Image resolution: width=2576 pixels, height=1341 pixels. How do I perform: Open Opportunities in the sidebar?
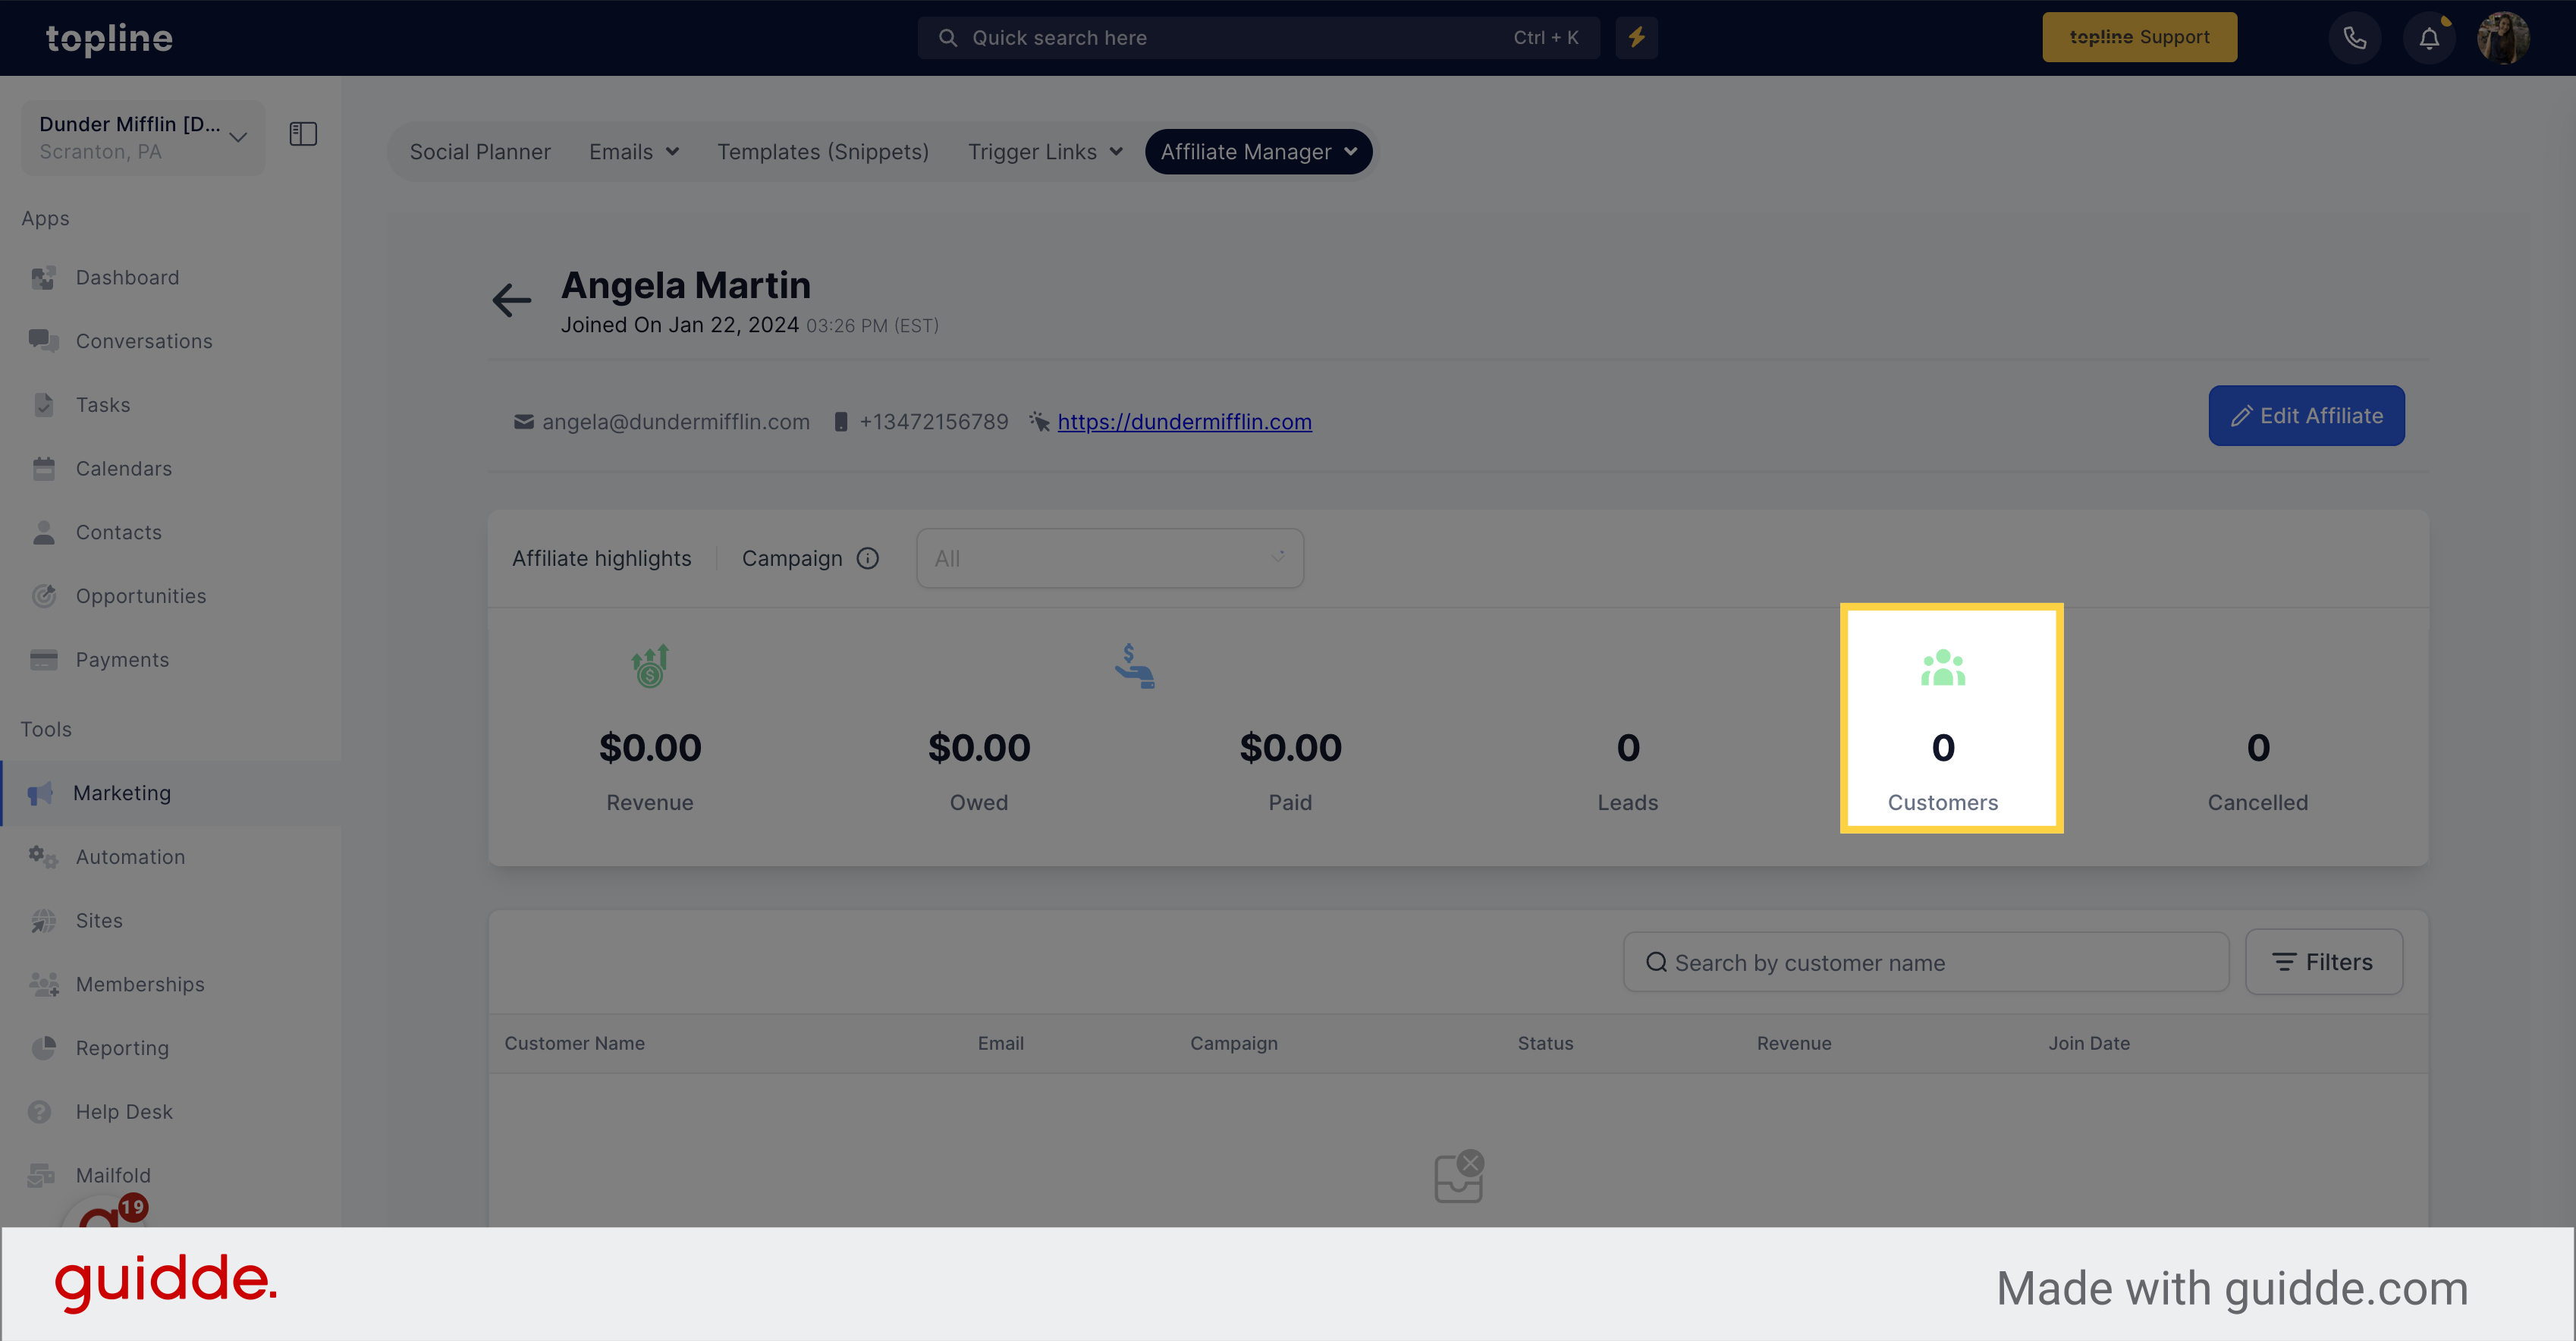tap(141, 596)
